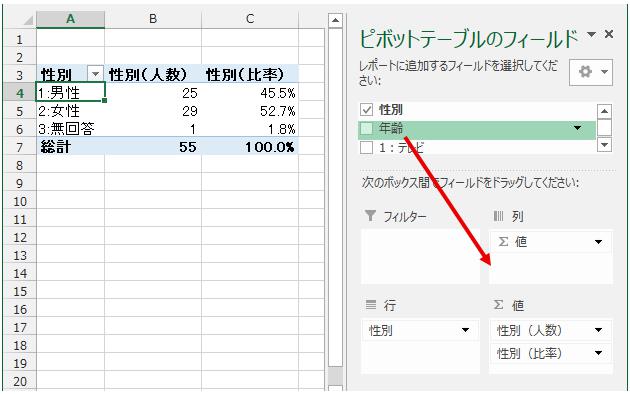
Task: Select row 4 header
Action: pyautogui.click(x=20, y=93)
